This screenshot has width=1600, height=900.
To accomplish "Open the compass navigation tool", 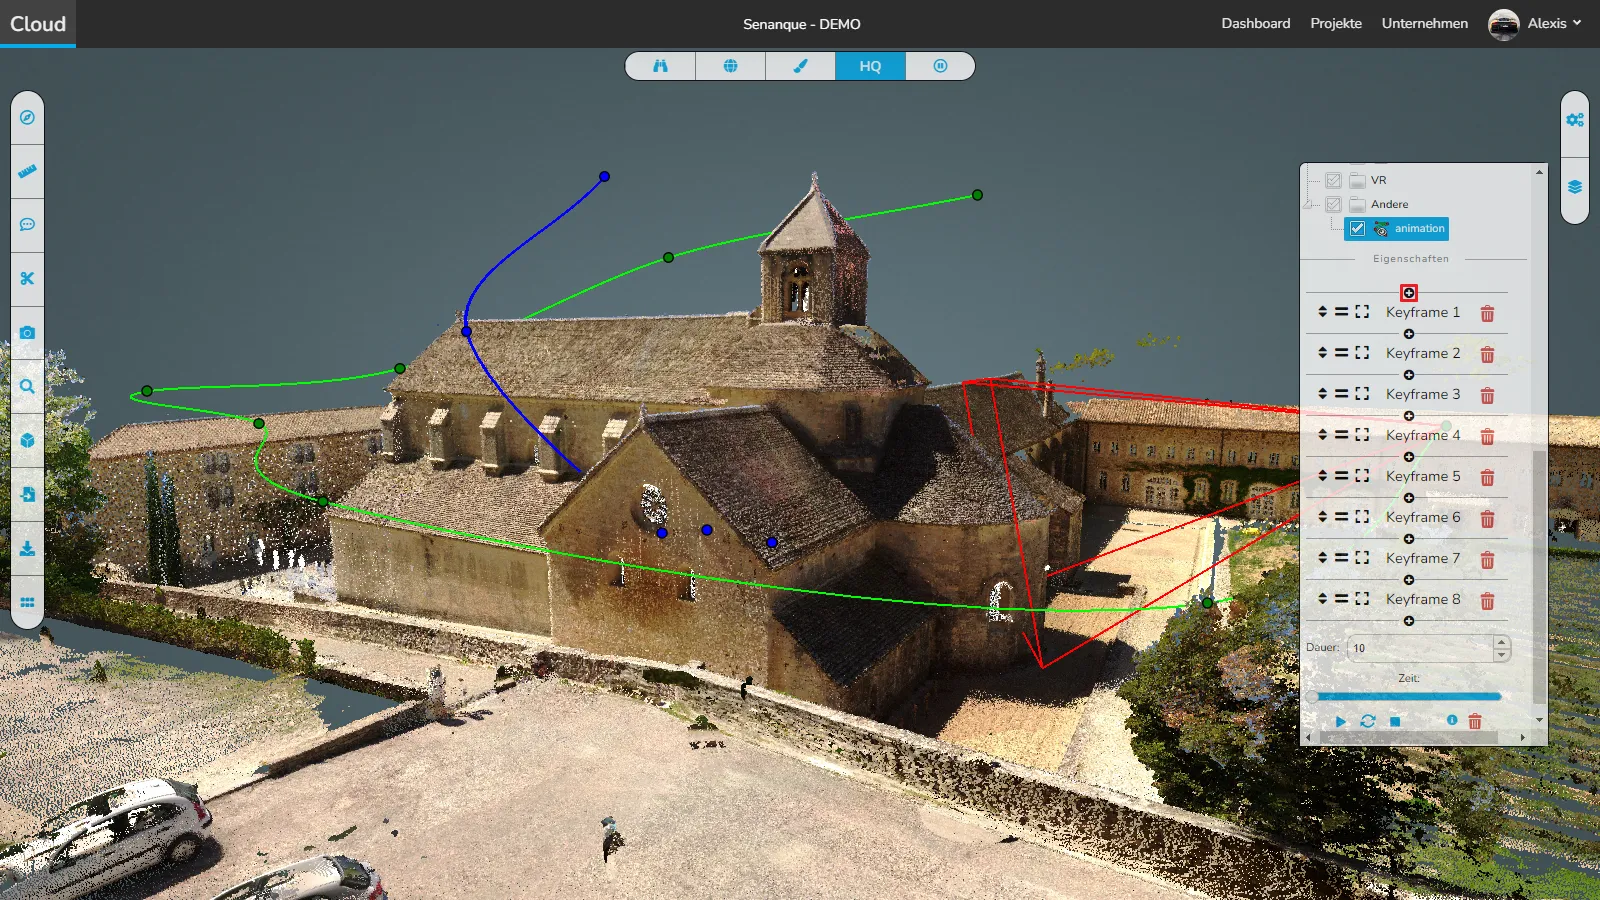I will (27, 117).
